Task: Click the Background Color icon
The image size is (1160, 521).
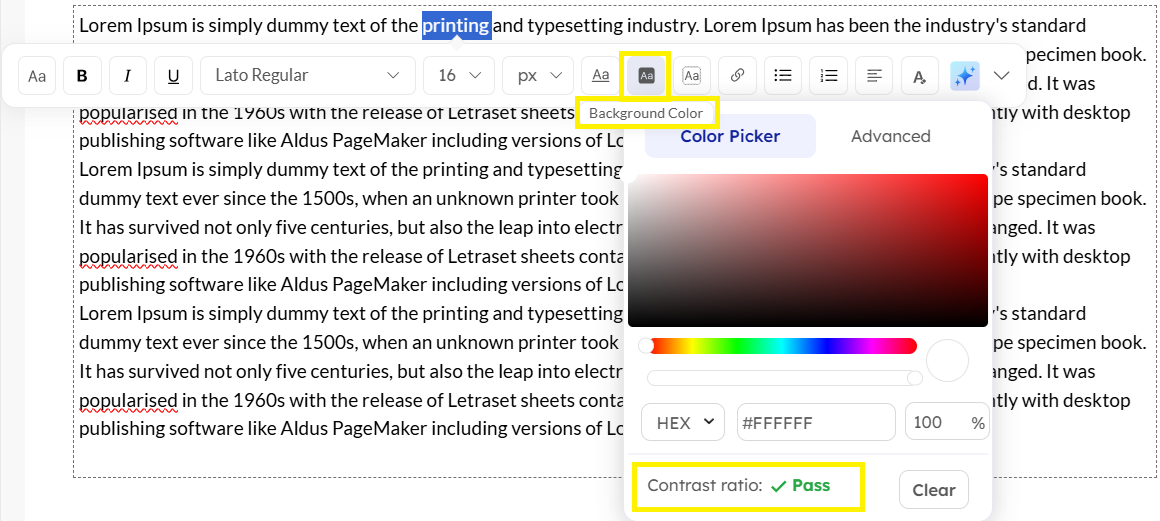Action: pos(646,75)
